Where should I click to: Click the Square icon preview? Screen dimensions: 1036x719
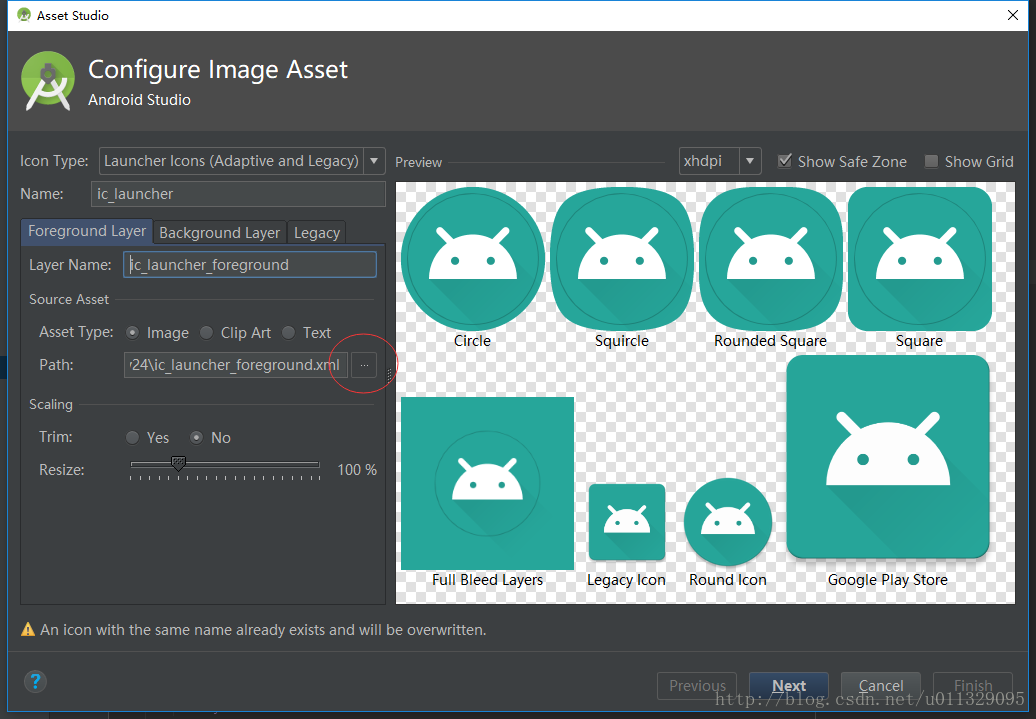(x=920, y=259)
